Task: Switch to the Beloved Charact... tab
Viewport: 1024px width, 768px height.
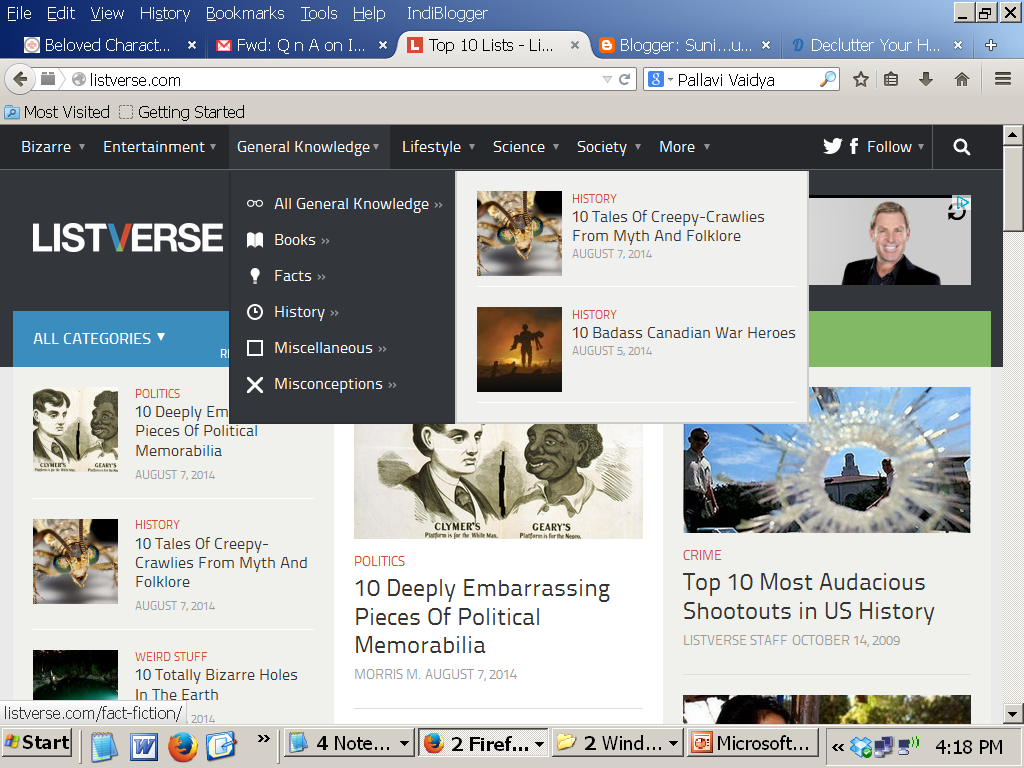Action: 108,45
